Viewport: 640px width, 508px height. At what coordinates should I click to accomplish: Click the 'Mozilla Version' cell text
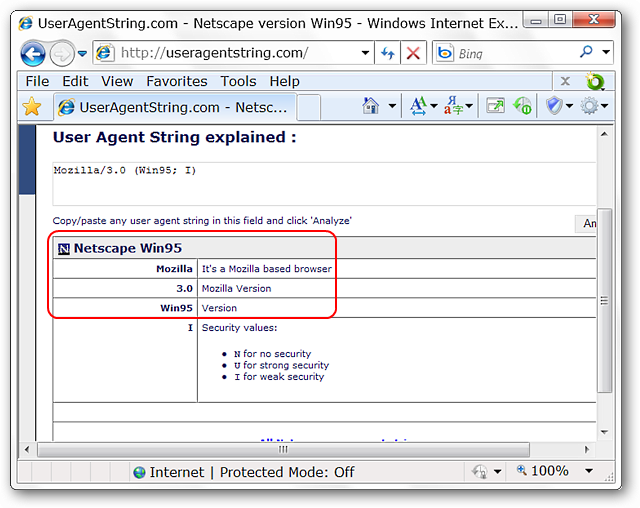pos(236,288)
